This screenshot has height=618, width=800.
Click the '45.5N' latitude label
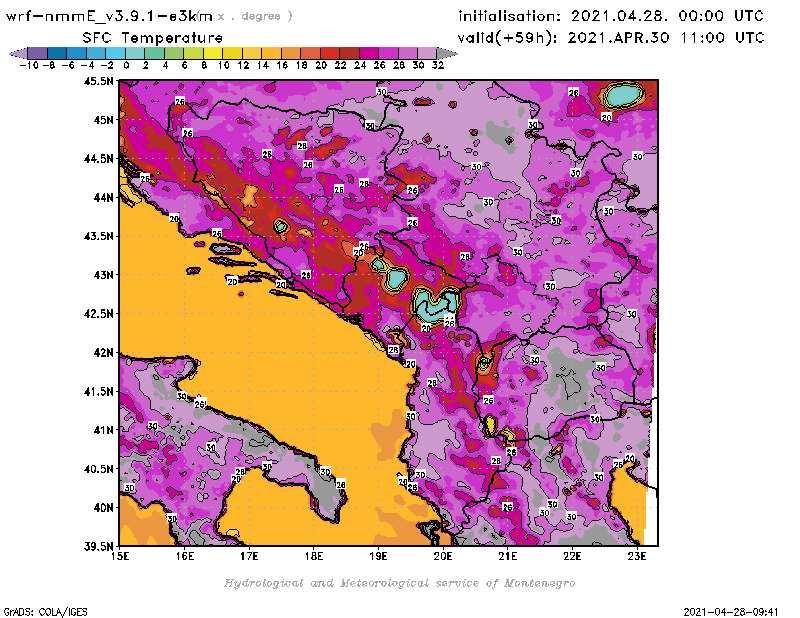(99, 81)
